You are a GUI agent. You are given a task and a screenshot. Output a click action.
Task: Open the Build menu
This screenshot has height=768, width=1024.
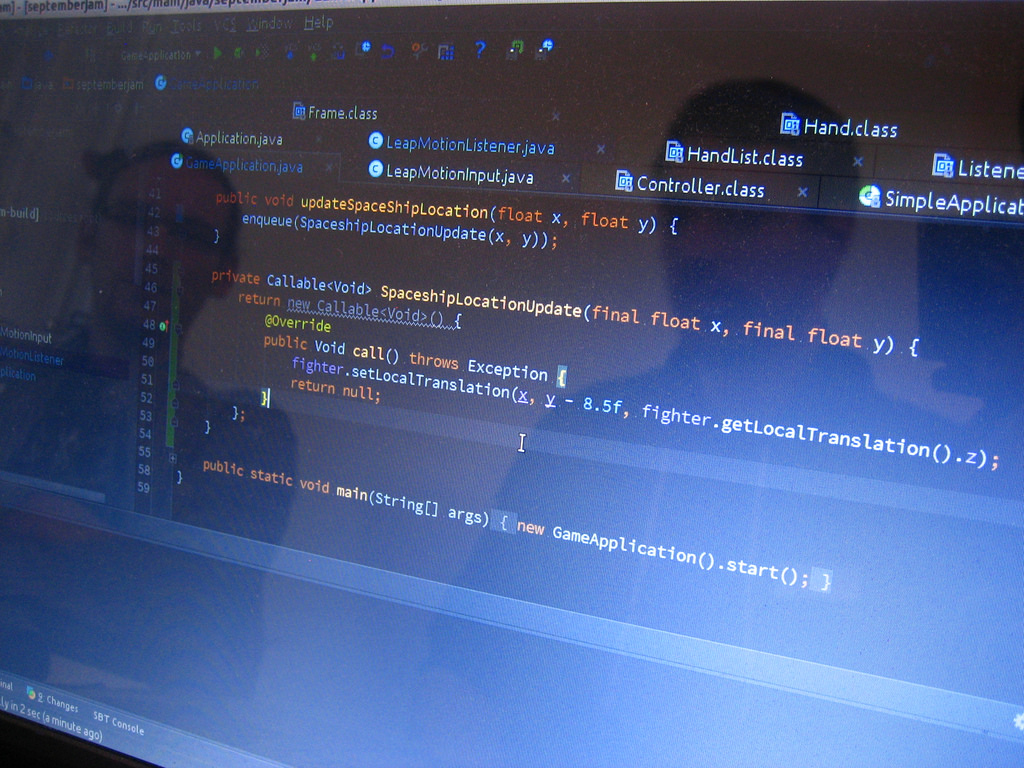tap(121, 28)
